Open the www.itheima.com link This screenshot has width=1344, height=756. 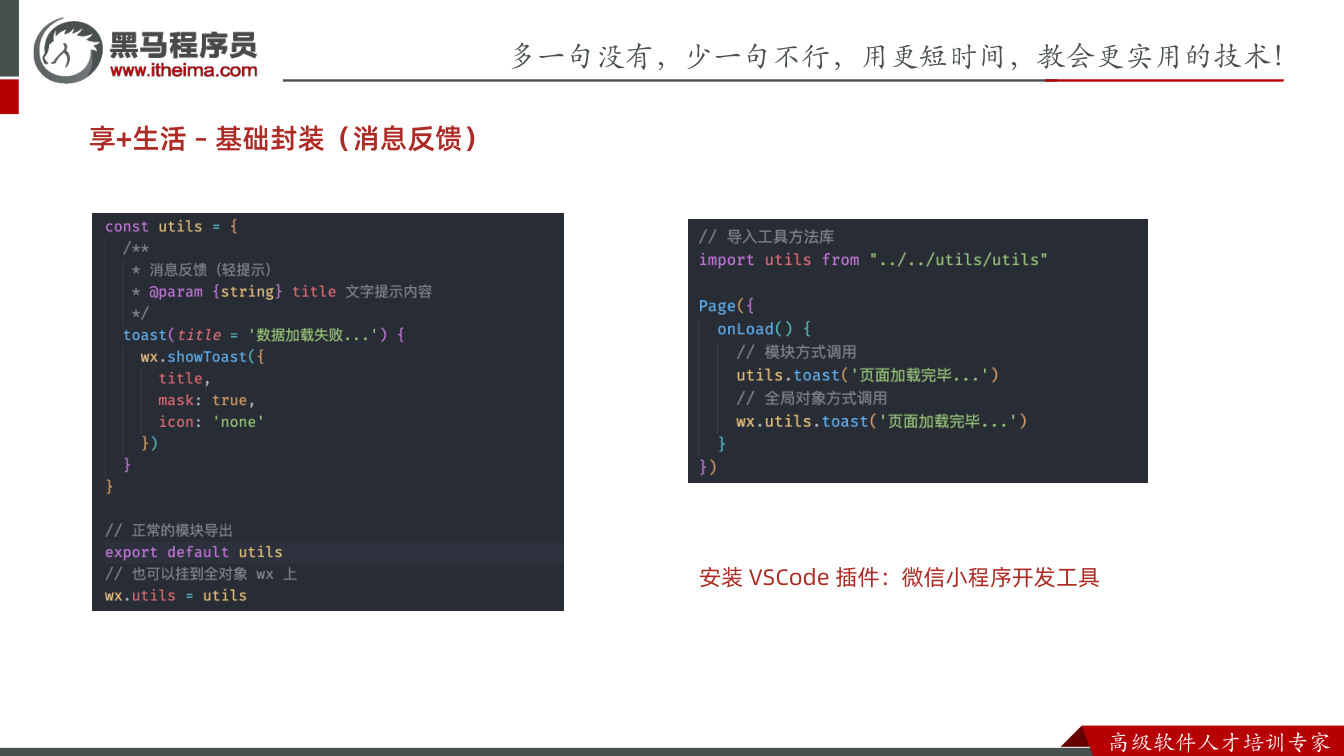click(183, 70)
